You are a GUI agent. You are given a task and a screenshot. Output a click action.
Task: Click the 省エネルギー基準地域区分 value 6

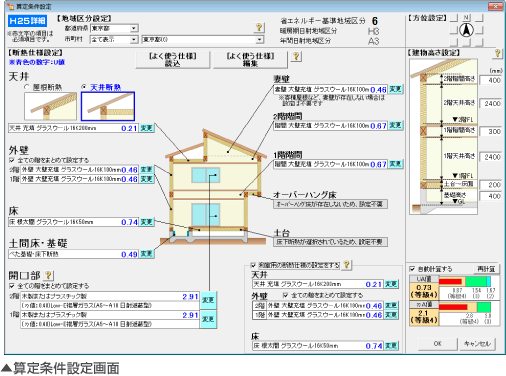pos(375,21)
